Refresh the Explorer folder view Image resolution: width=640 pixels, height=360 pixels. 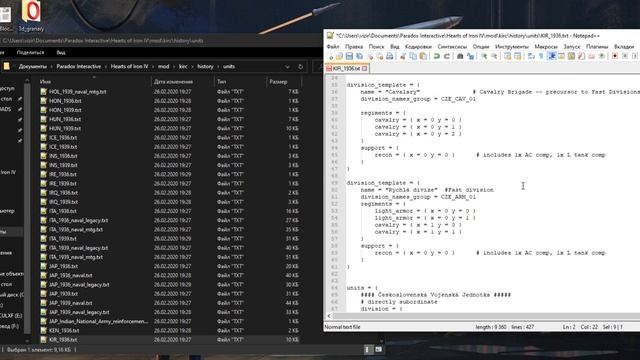(301, 67)
